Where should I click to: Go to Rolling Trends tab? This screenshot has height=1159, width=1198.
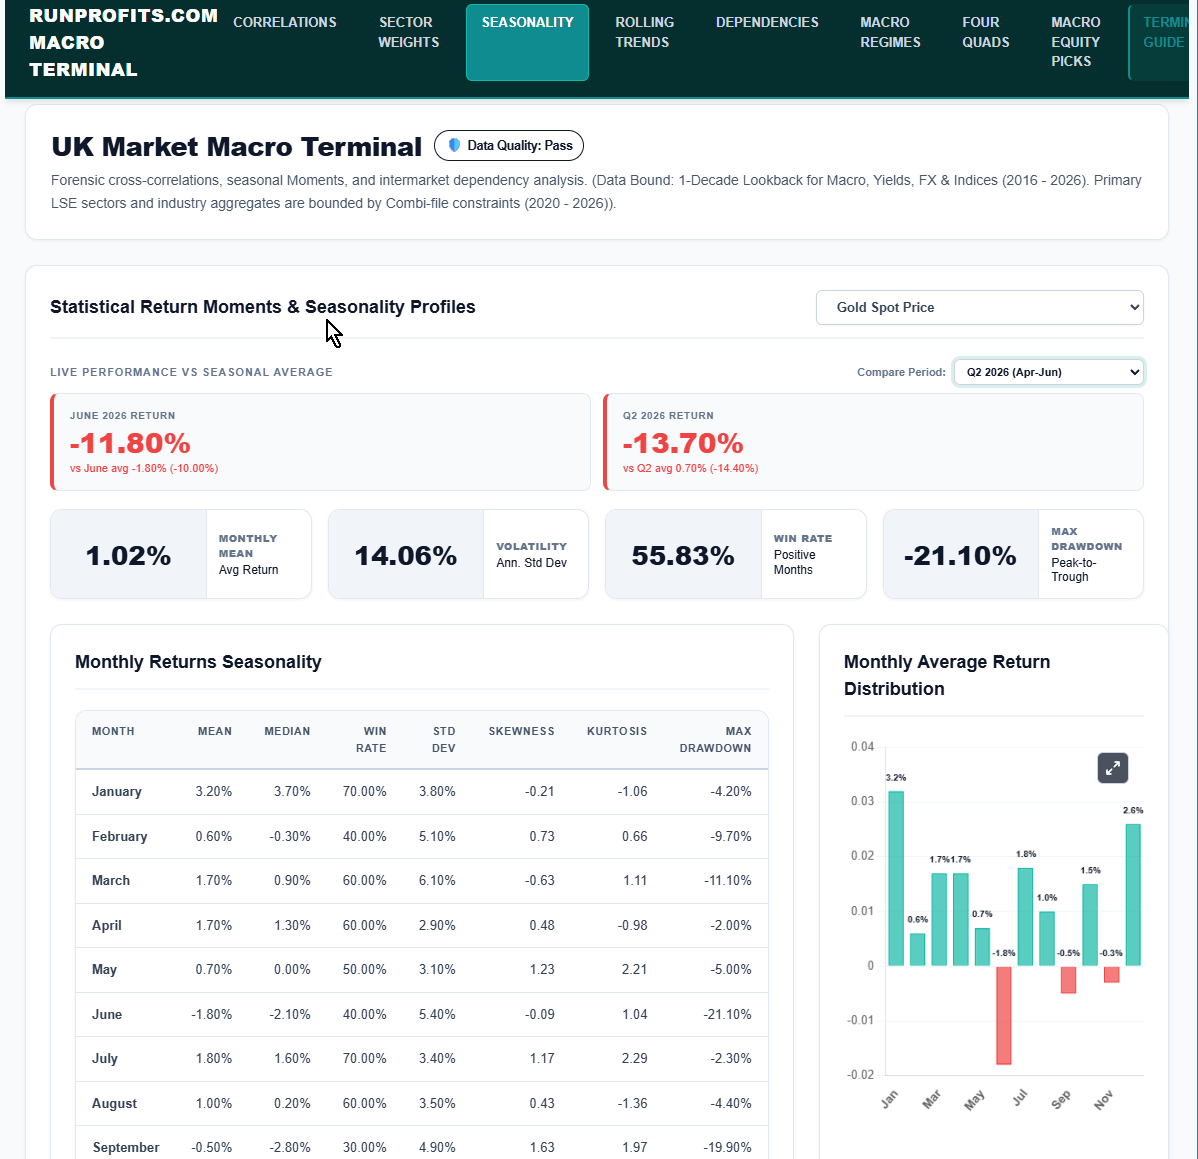coord(644,32)
